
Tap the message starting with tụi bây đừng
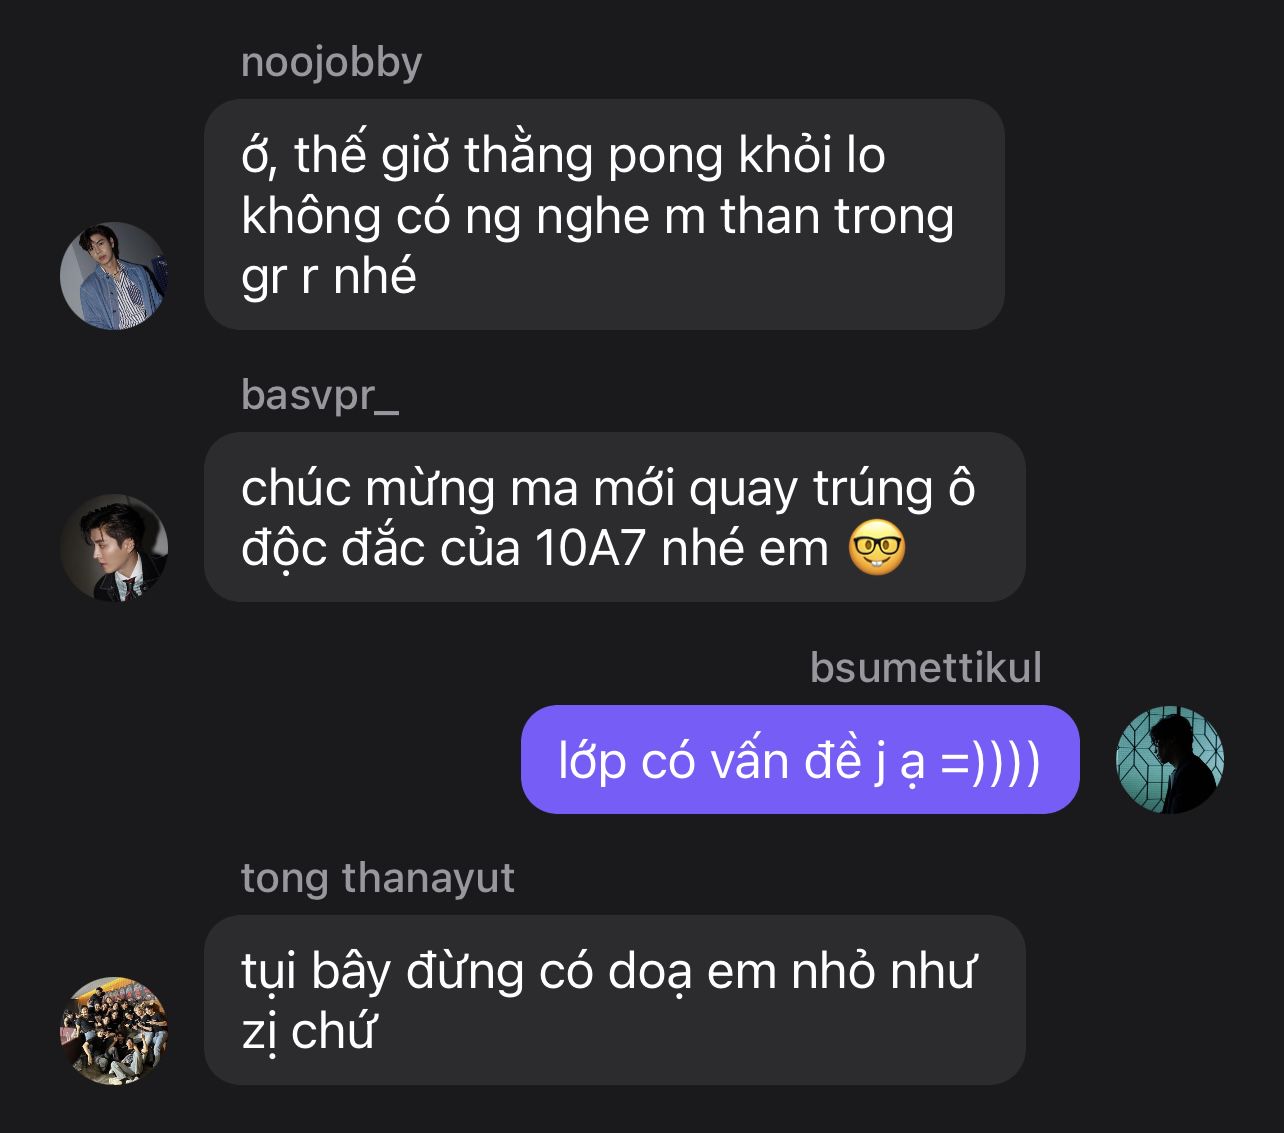point(615,1000)
